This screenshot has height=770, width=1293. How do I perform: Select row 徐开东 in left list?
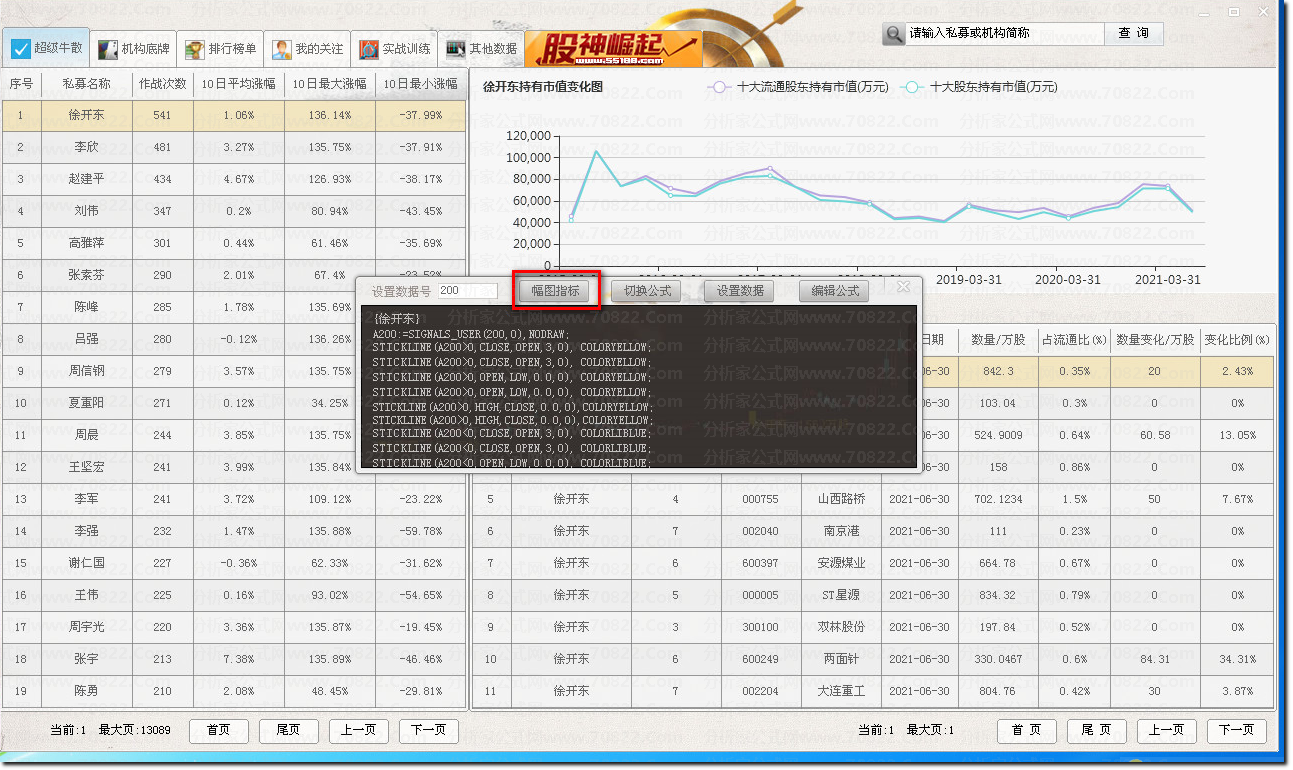coord(234,115)
